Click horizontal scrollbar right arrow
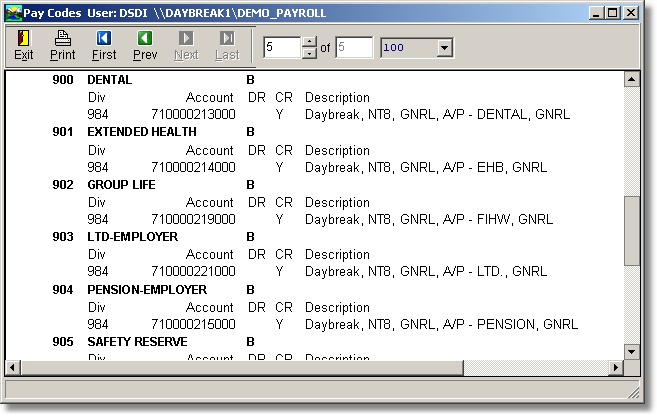The image size is (657, 416). click(x=616, y=367)
